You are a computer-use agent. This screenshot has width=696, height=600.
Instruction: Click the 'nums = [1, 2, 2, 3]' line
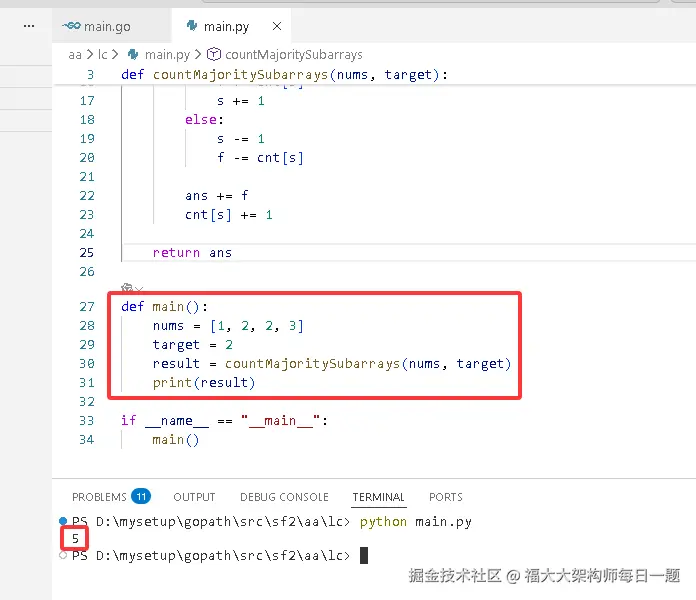click(228, 326)
